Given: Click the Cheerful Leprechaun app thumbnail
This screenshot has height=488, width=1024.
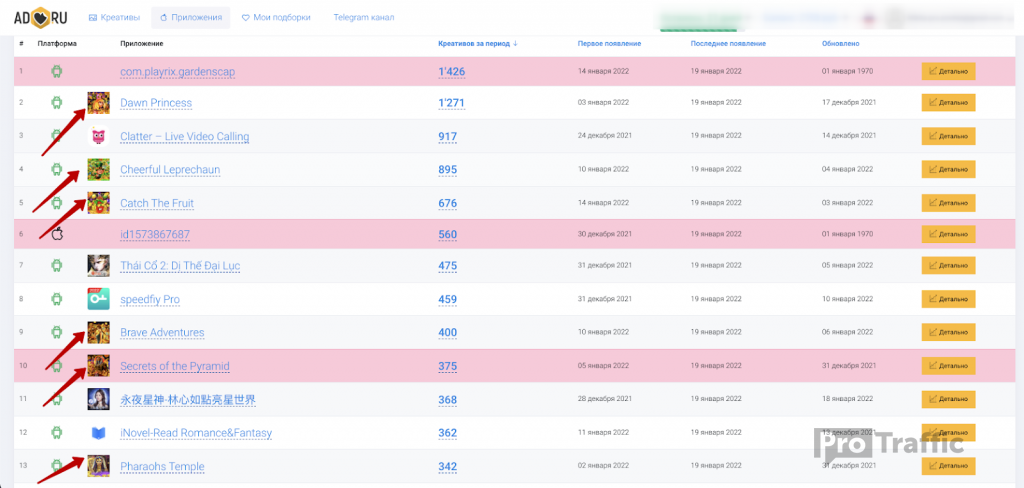Looking at the screenshot, I should click(x=98, y=169).
